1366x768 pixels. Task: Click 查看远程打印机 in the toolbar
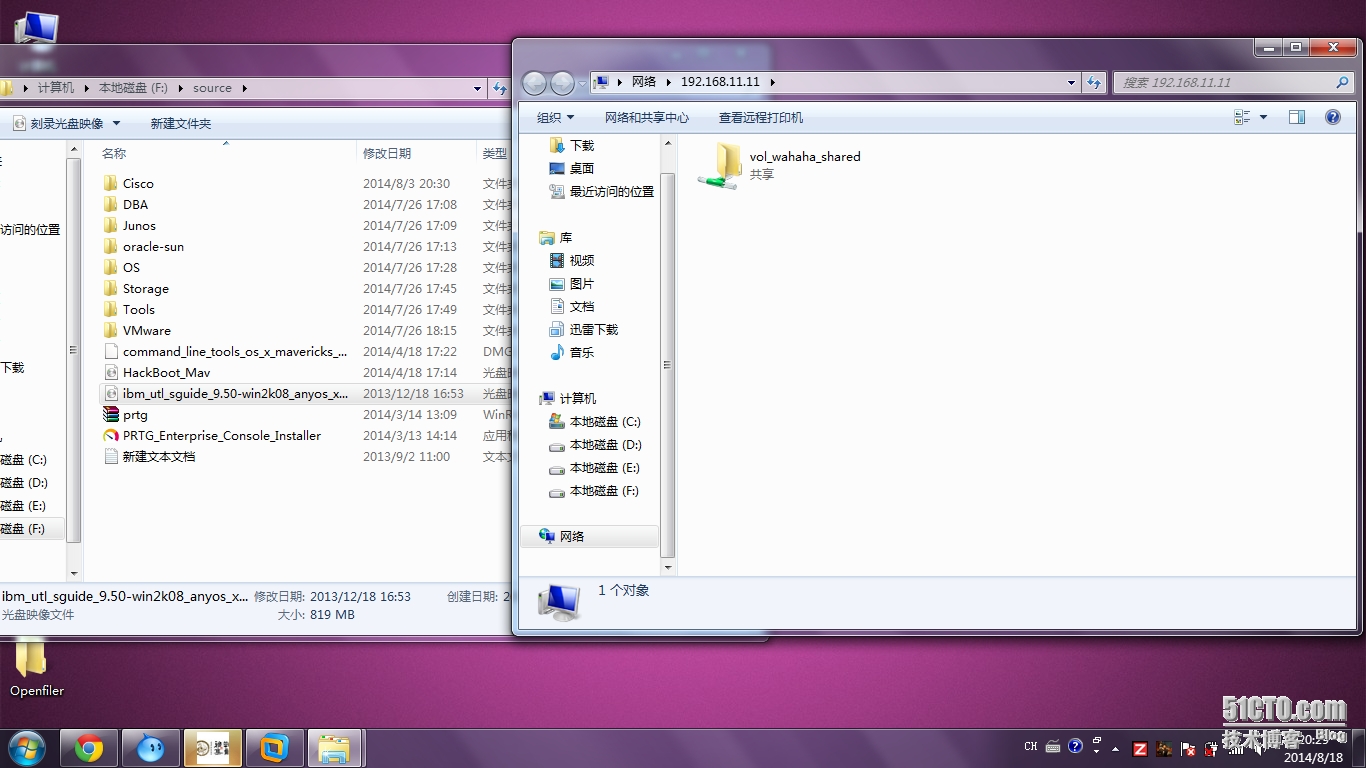(x=761, y=117)
